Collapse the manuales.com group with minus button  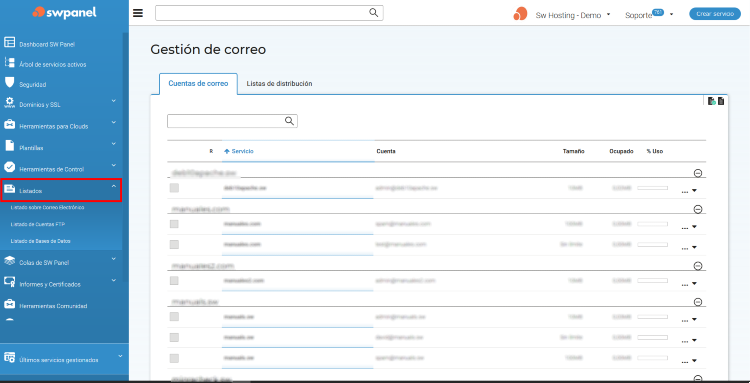click(x=697, y=209)
